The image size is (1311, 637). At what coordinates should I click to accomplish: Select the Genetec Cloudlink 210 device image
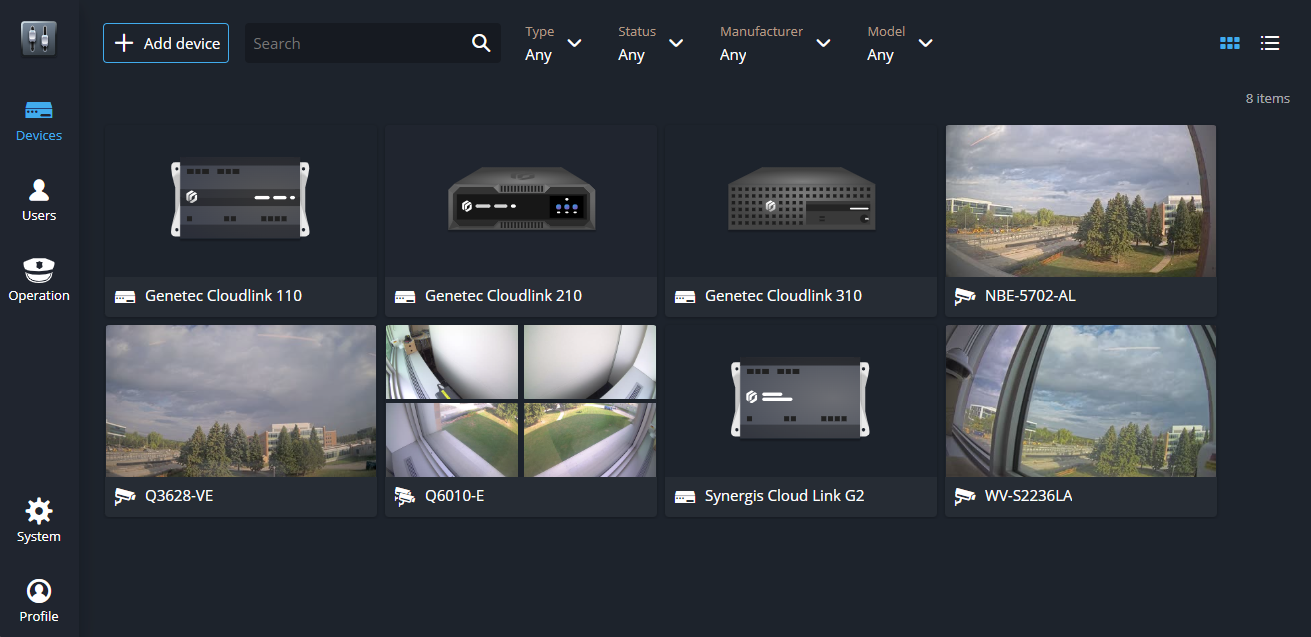[521, 201]
